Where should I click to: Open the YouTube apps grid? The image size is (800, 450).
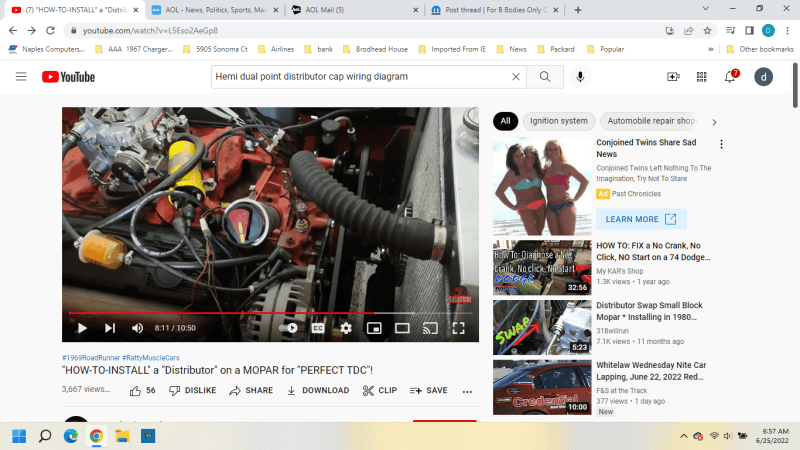pyautogui.click(x=702, y=77)
